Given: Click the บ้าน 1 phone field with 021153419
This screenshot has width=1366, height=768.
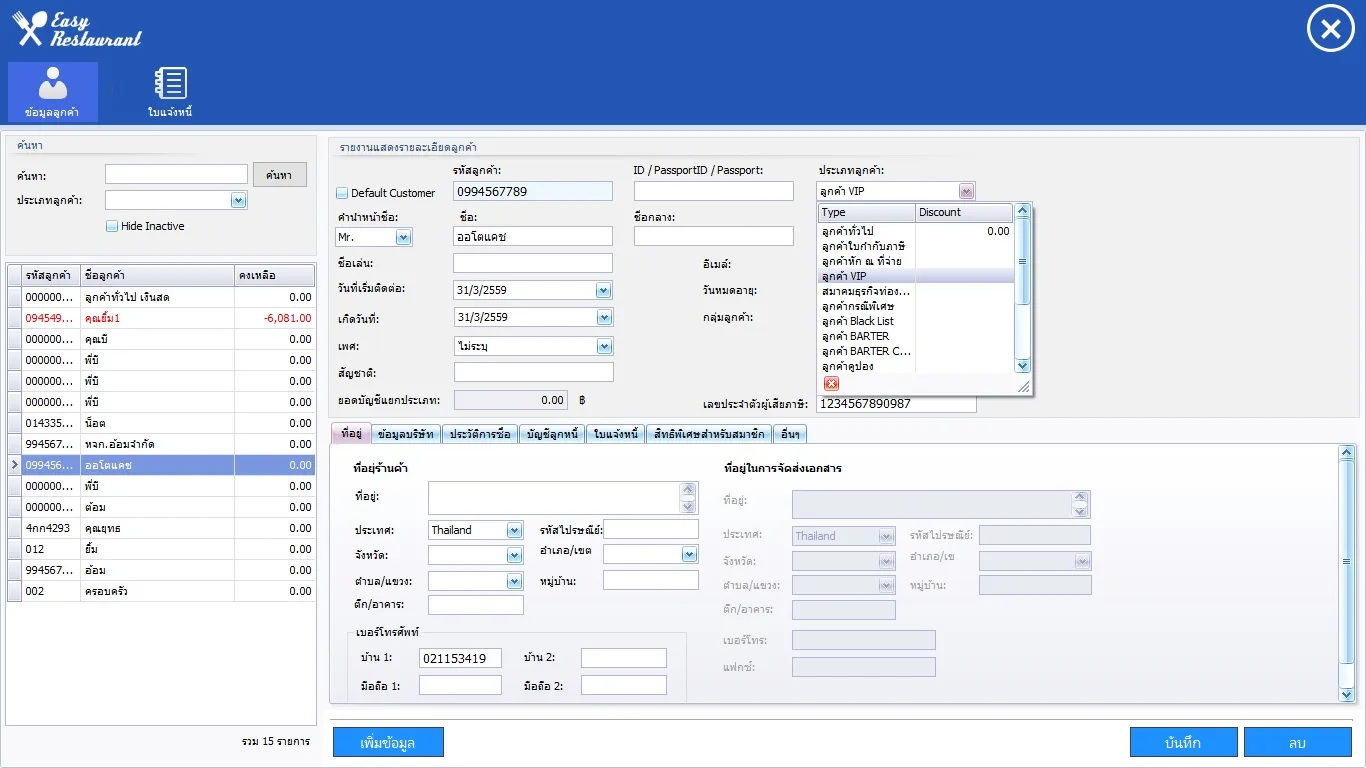Looking at the screenshot, I should pyautogui.click(x=460, y=658).
